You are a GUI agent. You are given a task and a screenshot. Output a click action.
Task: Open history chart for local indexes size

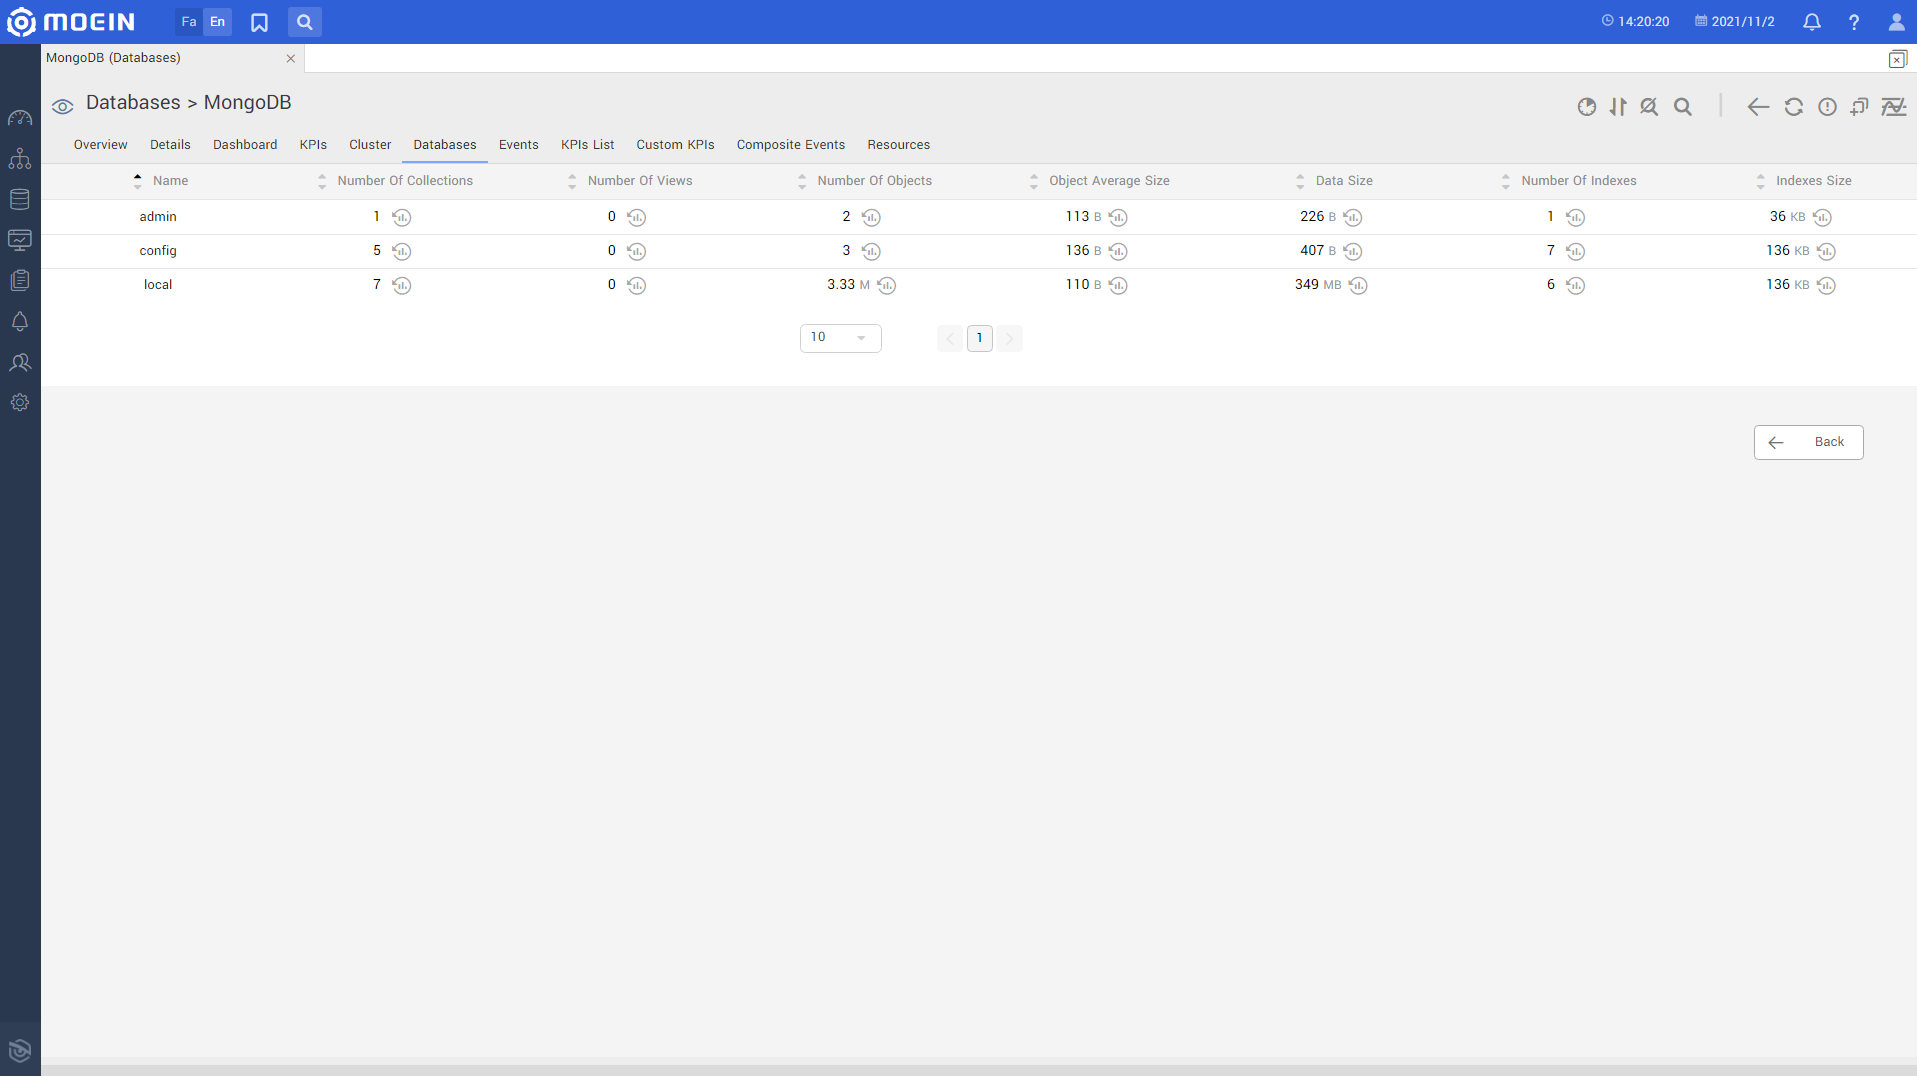tap(1827, 285)
